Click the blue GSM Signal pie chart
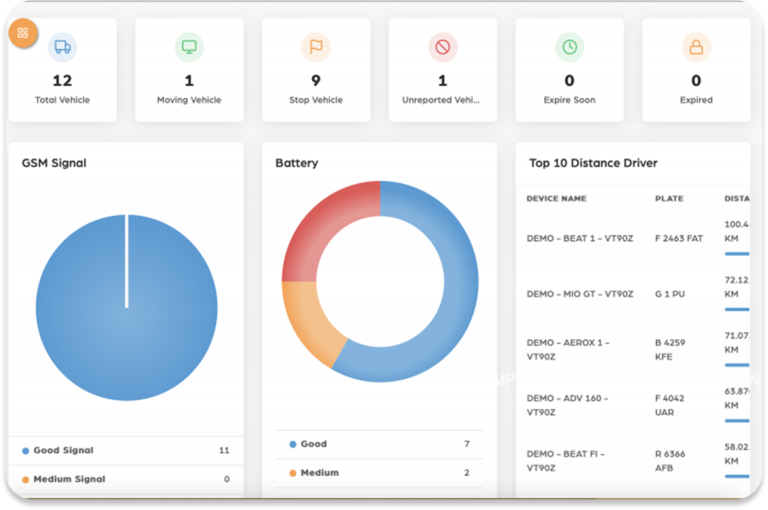Viewport: 768px width, 510px height. pos(126,308)
